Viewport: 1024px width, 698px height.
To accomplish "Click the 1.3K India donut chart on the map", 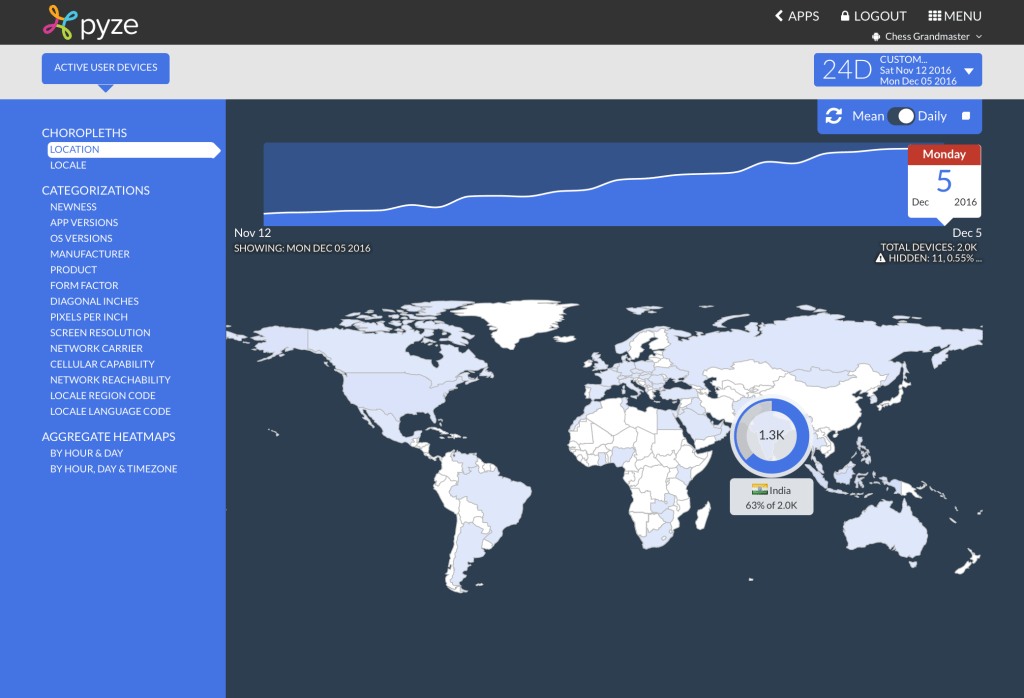I will [770, 436].
